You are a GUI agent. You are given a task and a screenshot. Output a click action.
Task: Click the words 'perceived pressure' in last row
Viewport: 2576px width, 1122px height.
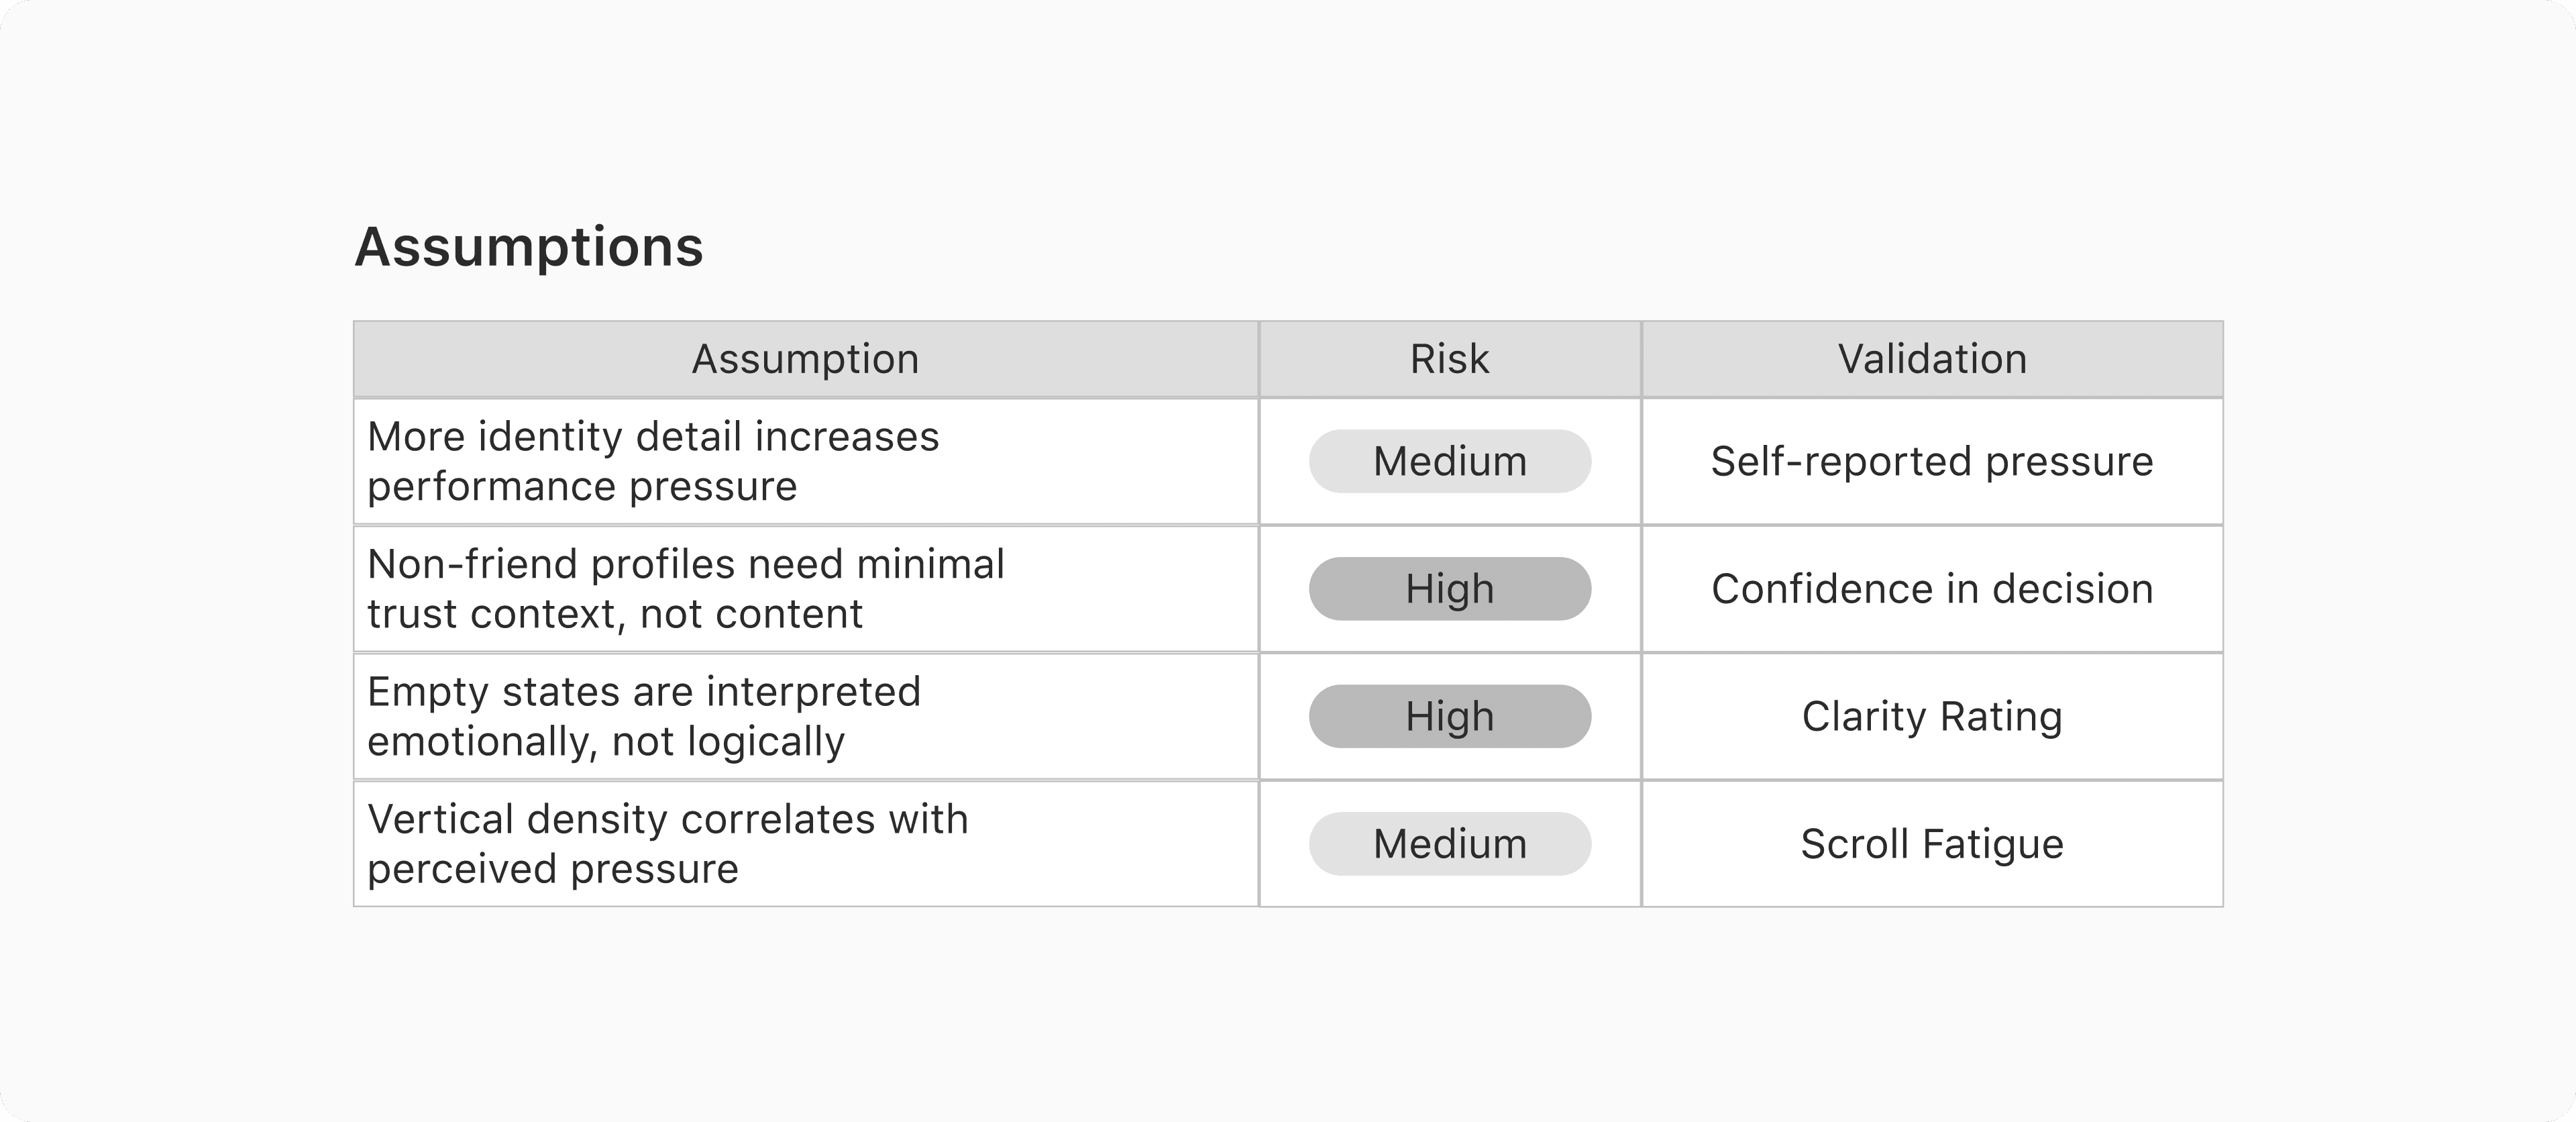[552, 869]
